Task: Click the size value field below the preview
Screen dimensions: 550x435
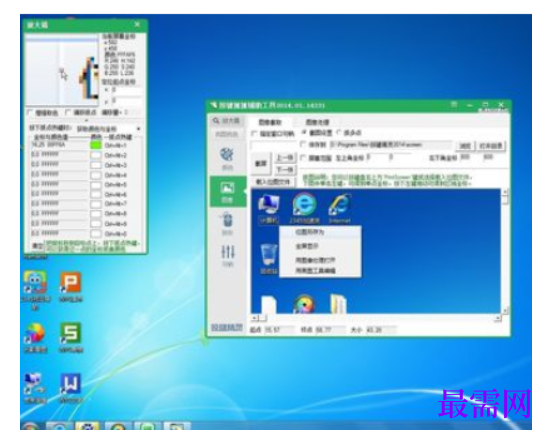Action: [x=382, y=330]
